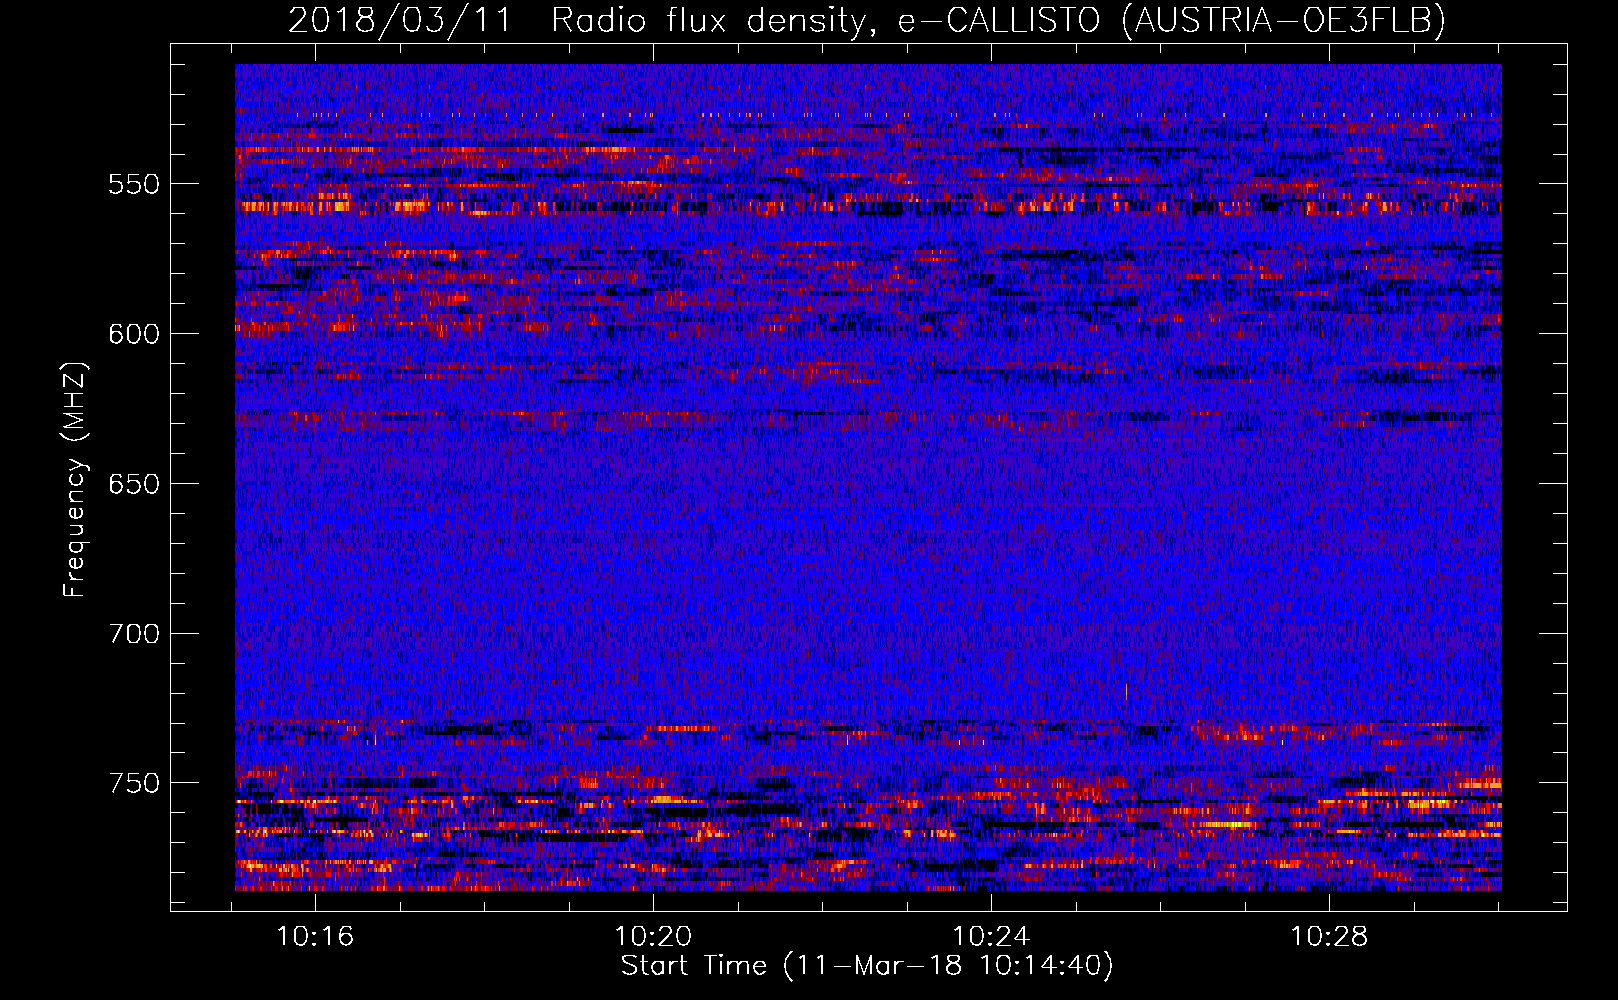Click the plot title text e-CALLISTO

click(x=998, y=20)
